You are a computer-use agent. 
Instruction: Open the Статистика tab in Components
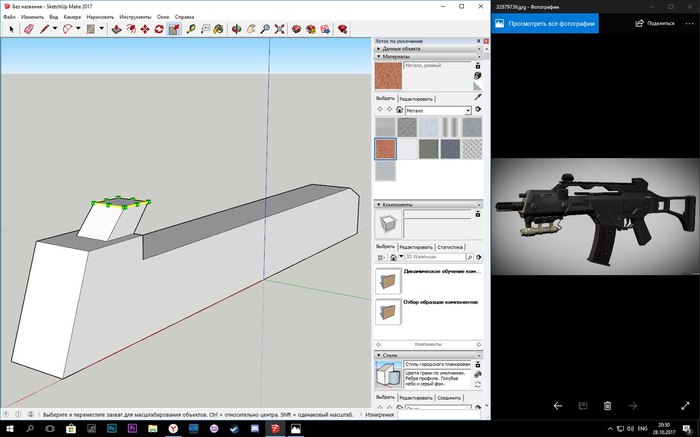(450, 246)
